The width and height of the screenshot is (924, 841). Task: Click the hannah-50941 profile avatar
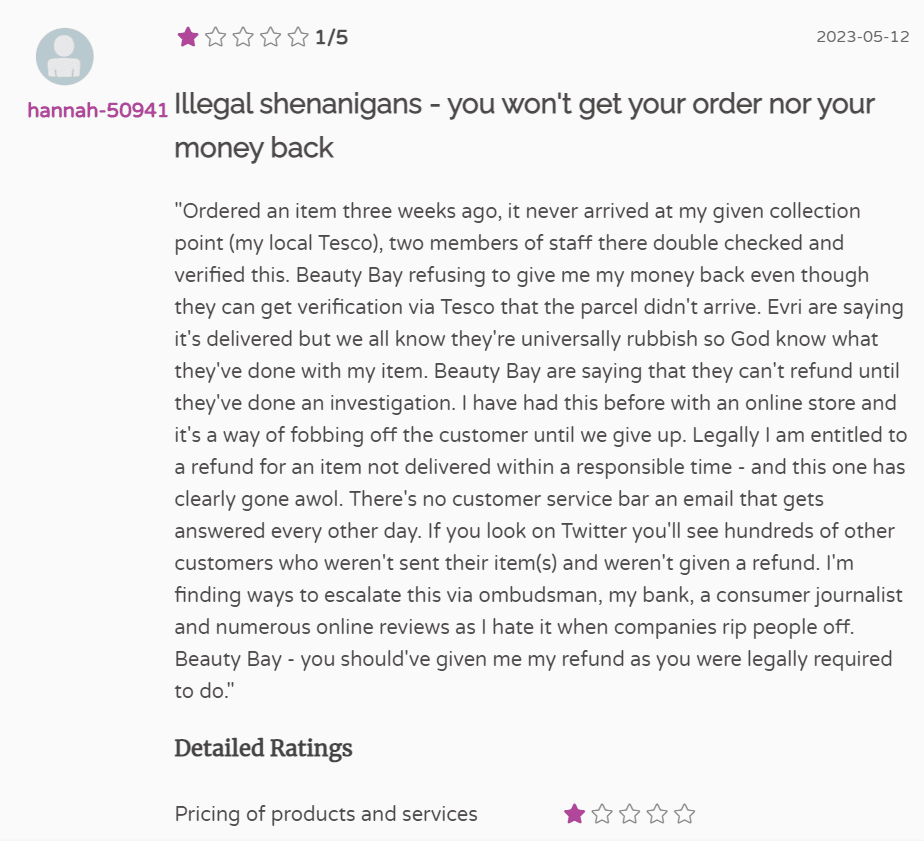(x=64, y=56)
